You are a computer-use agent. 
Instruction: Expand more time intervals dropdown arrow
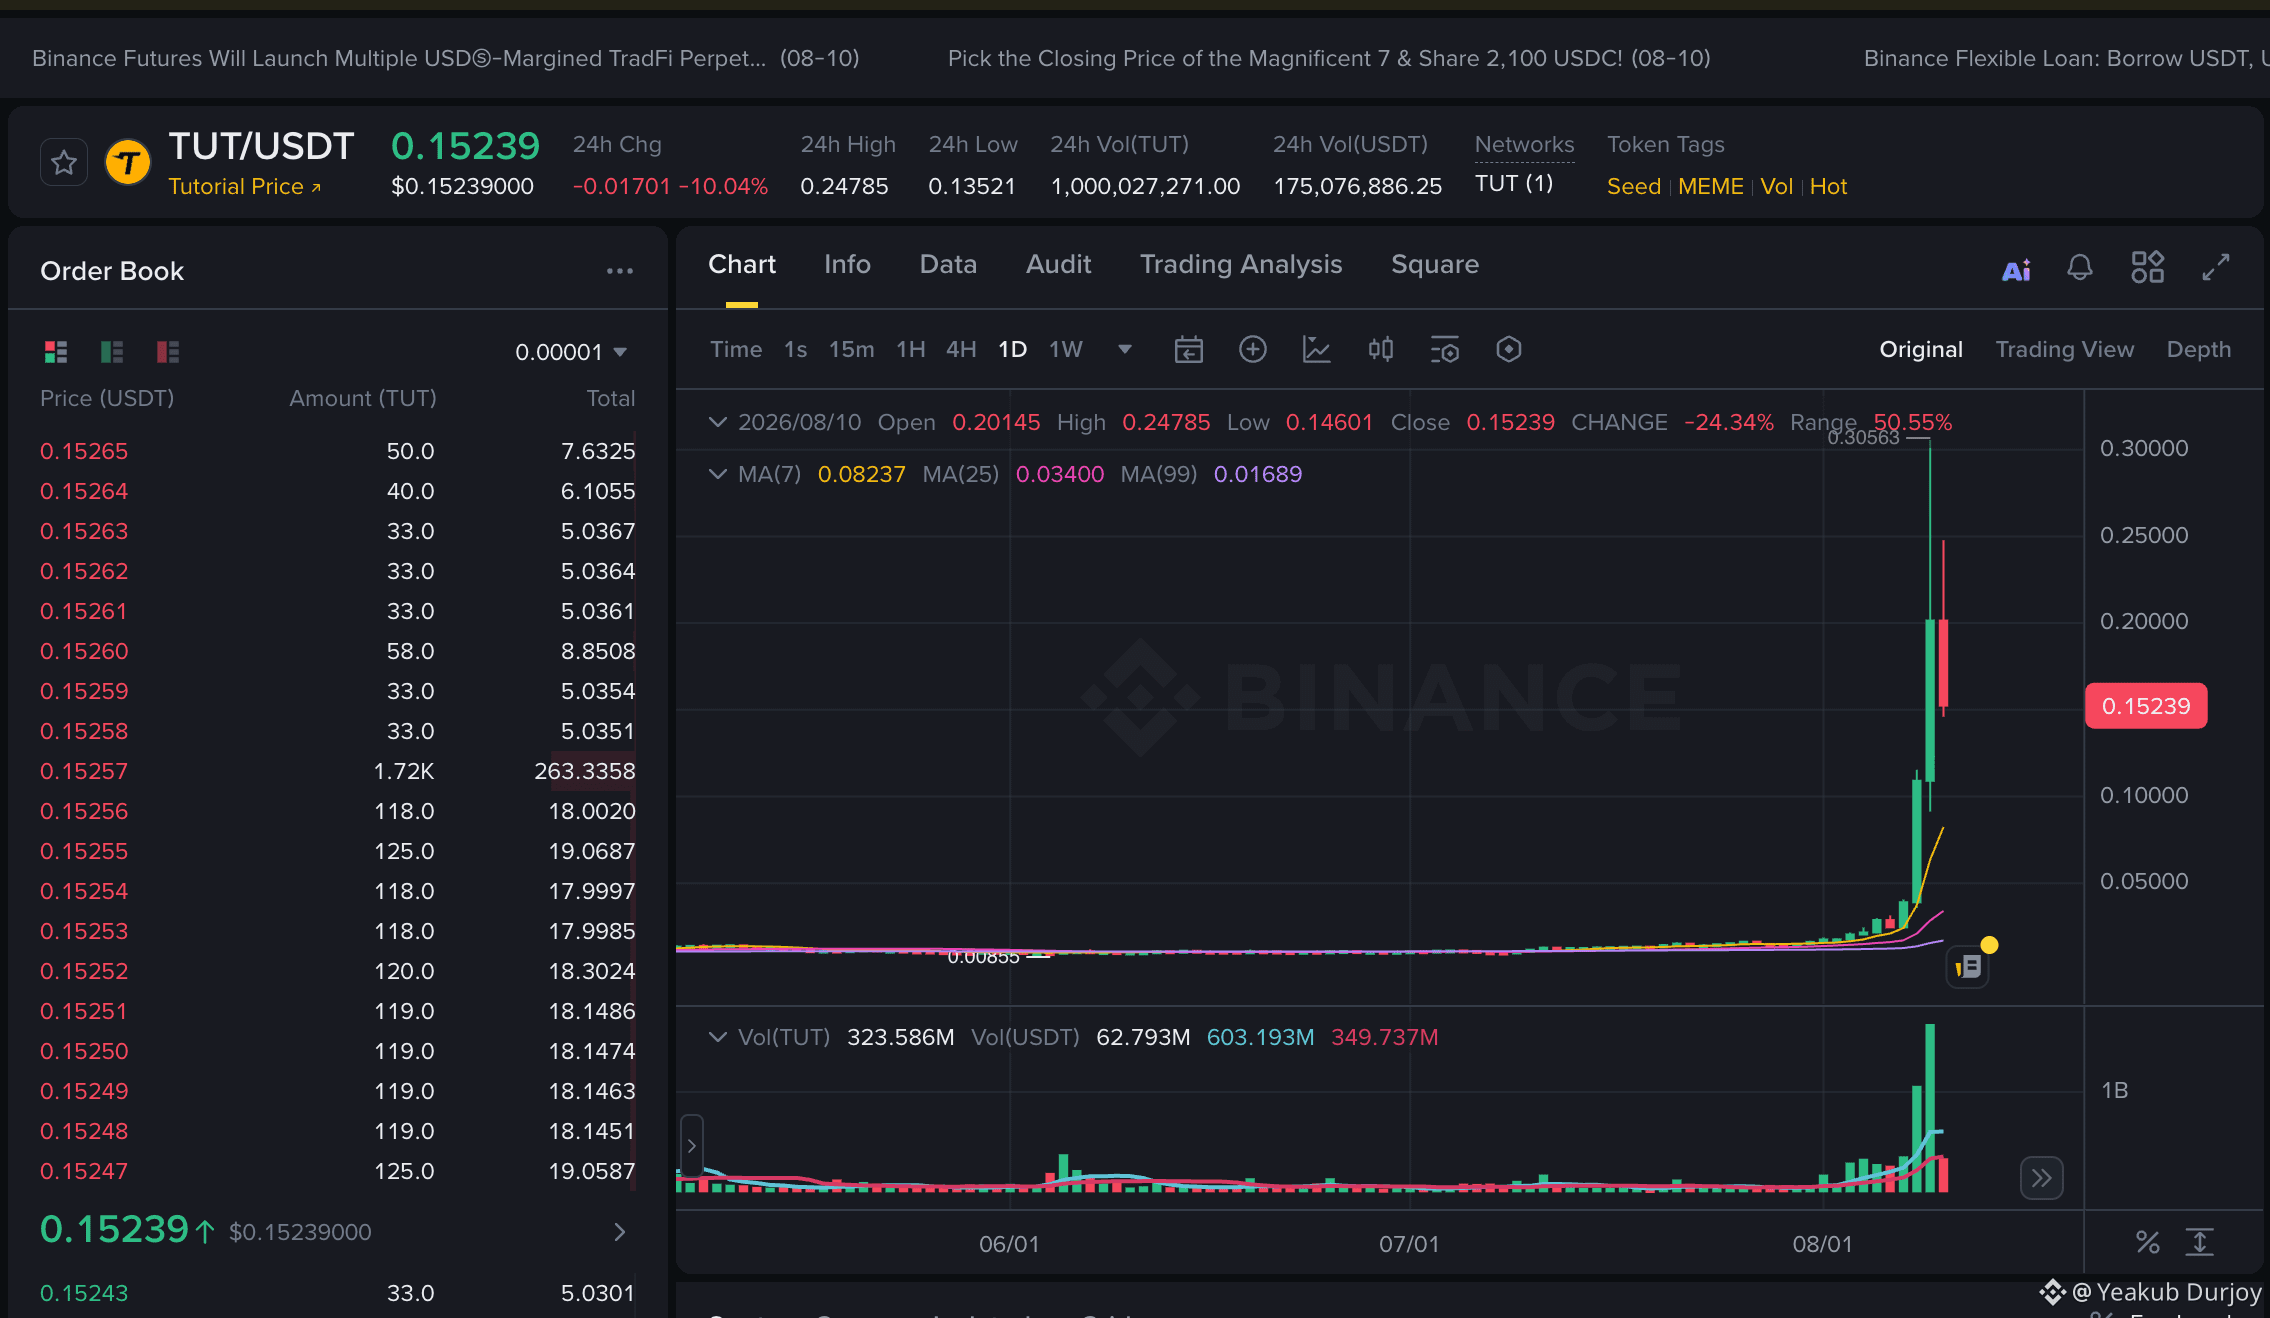tap(1125, 349)
